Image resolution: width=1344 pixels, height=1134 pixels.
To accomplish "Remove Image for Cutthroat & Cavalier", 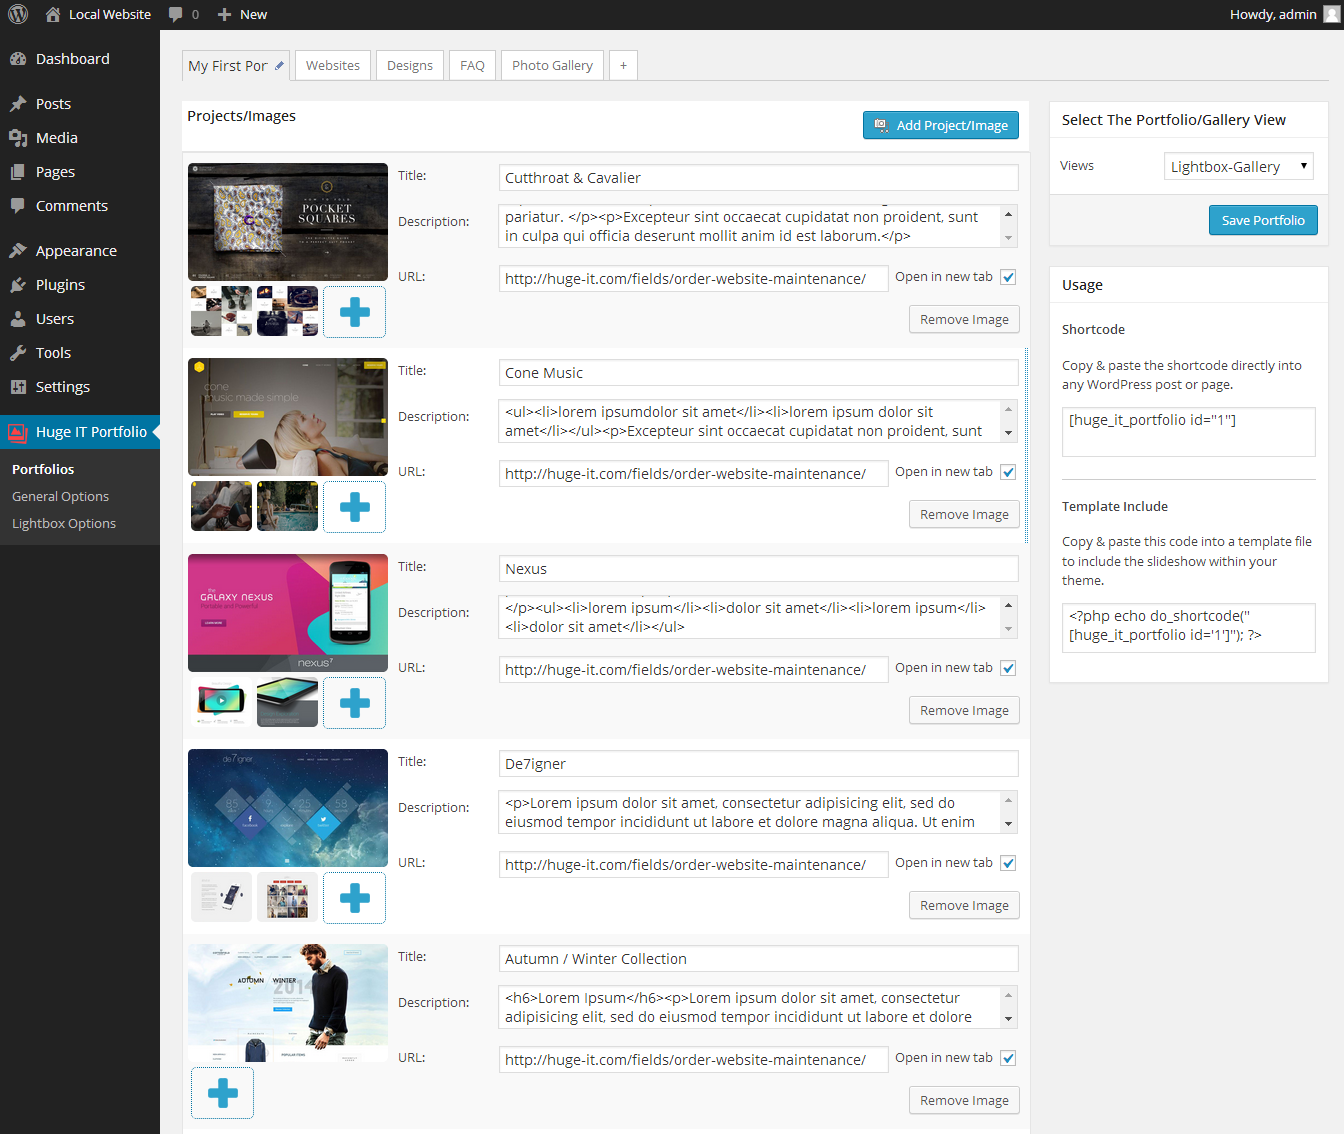I will coord(964,320).
